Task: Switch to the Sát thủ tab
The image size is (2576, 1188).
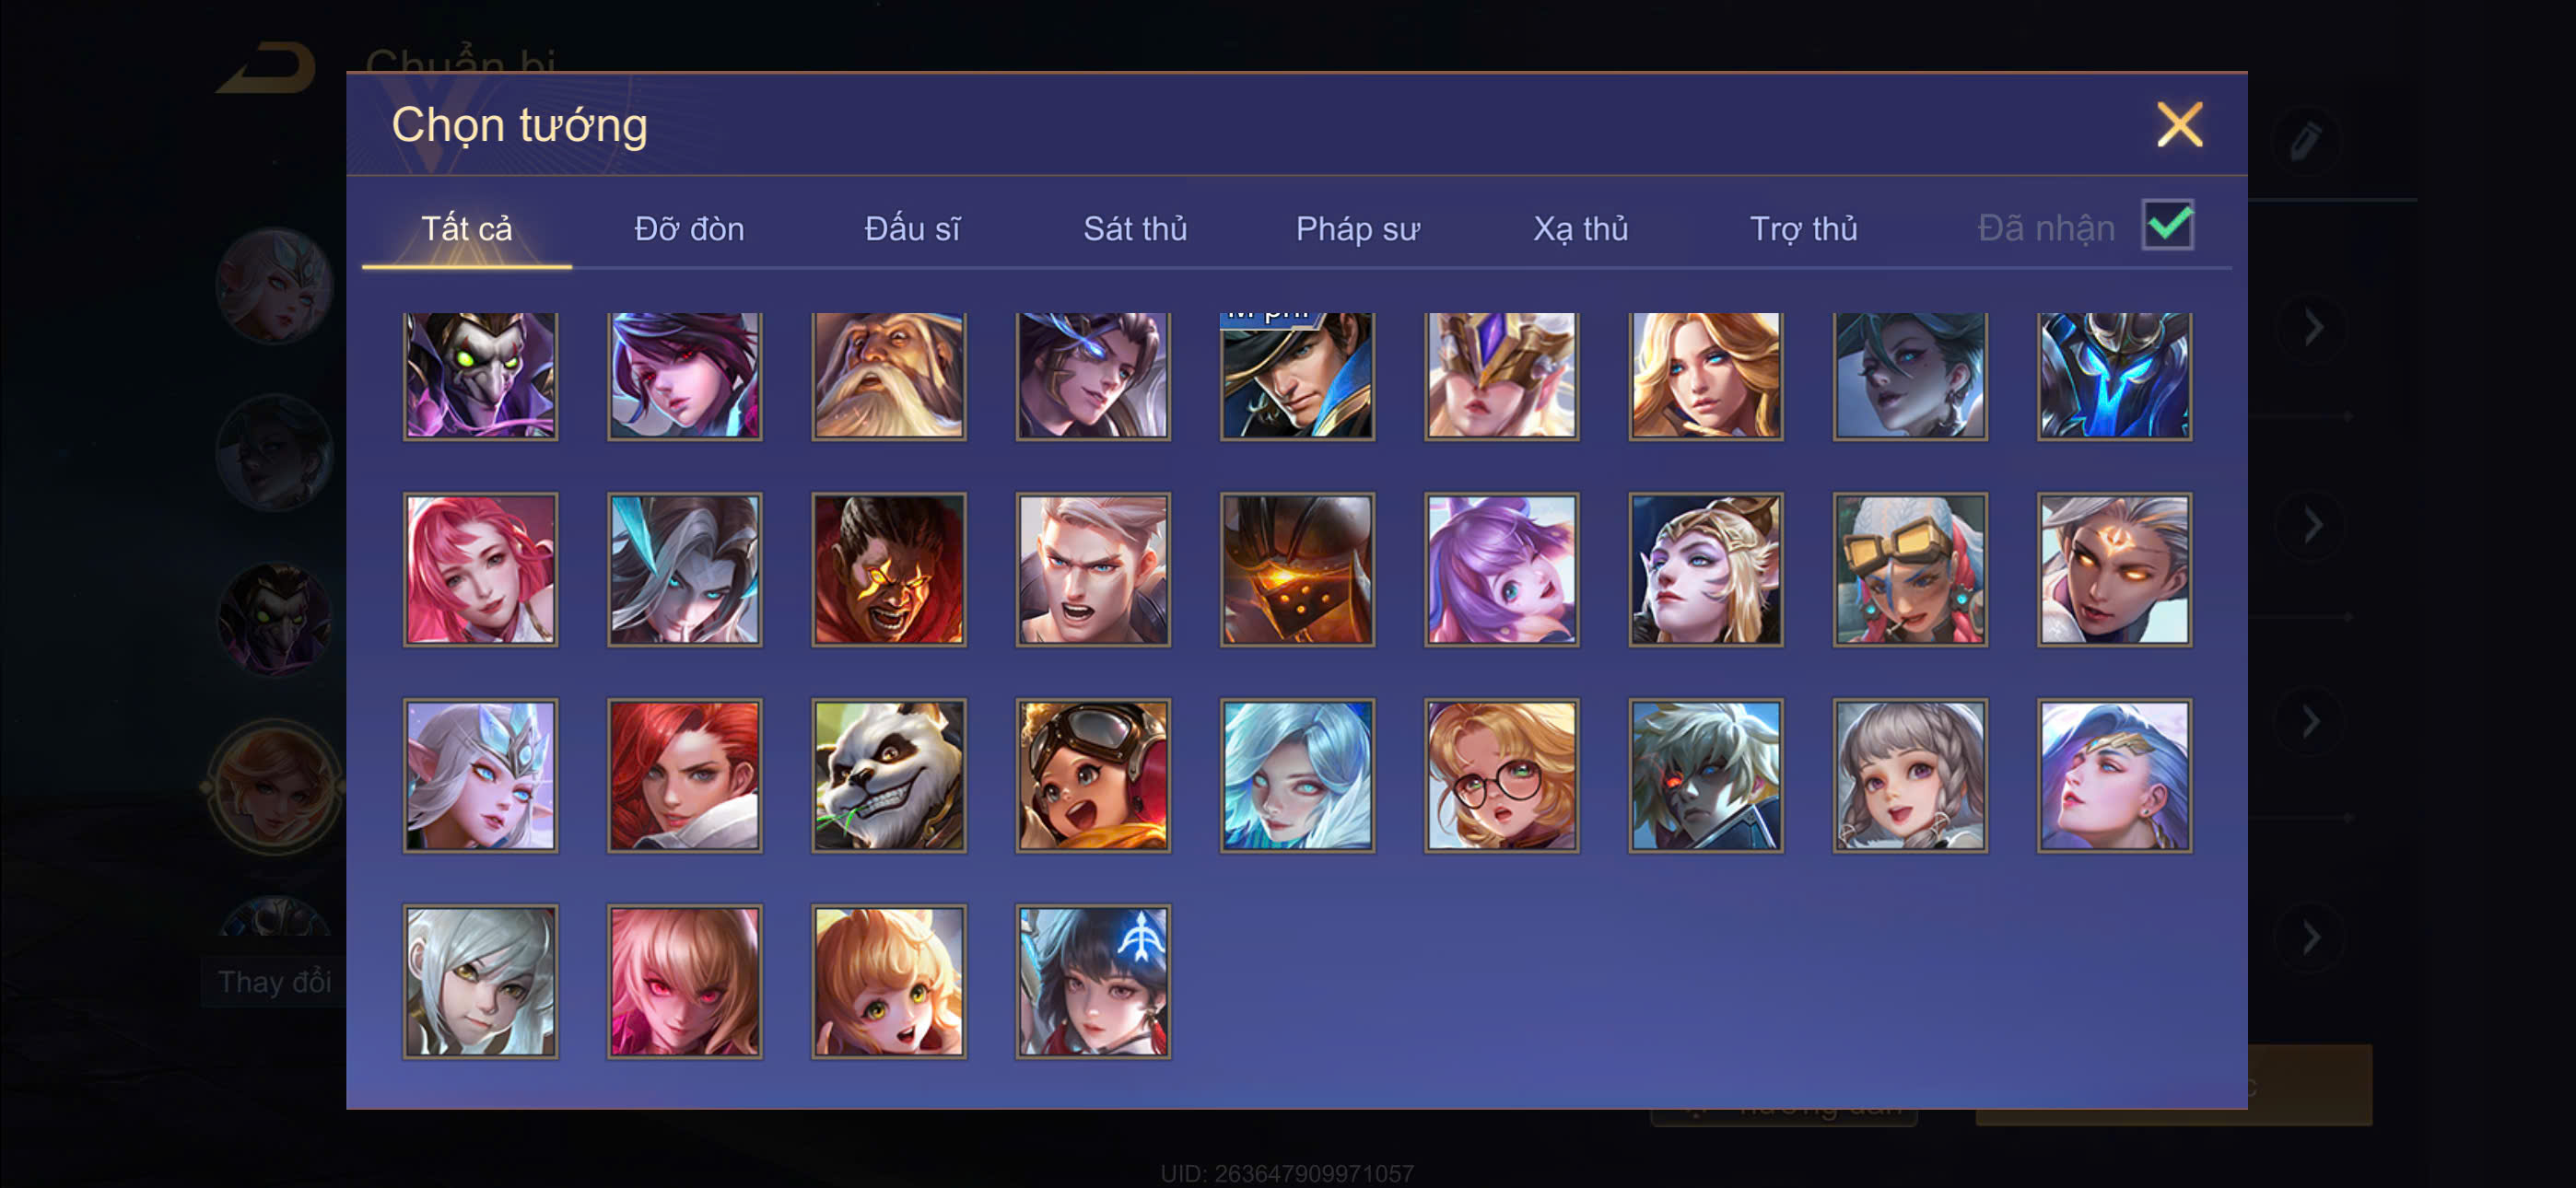Action: tap(1135, 229)
